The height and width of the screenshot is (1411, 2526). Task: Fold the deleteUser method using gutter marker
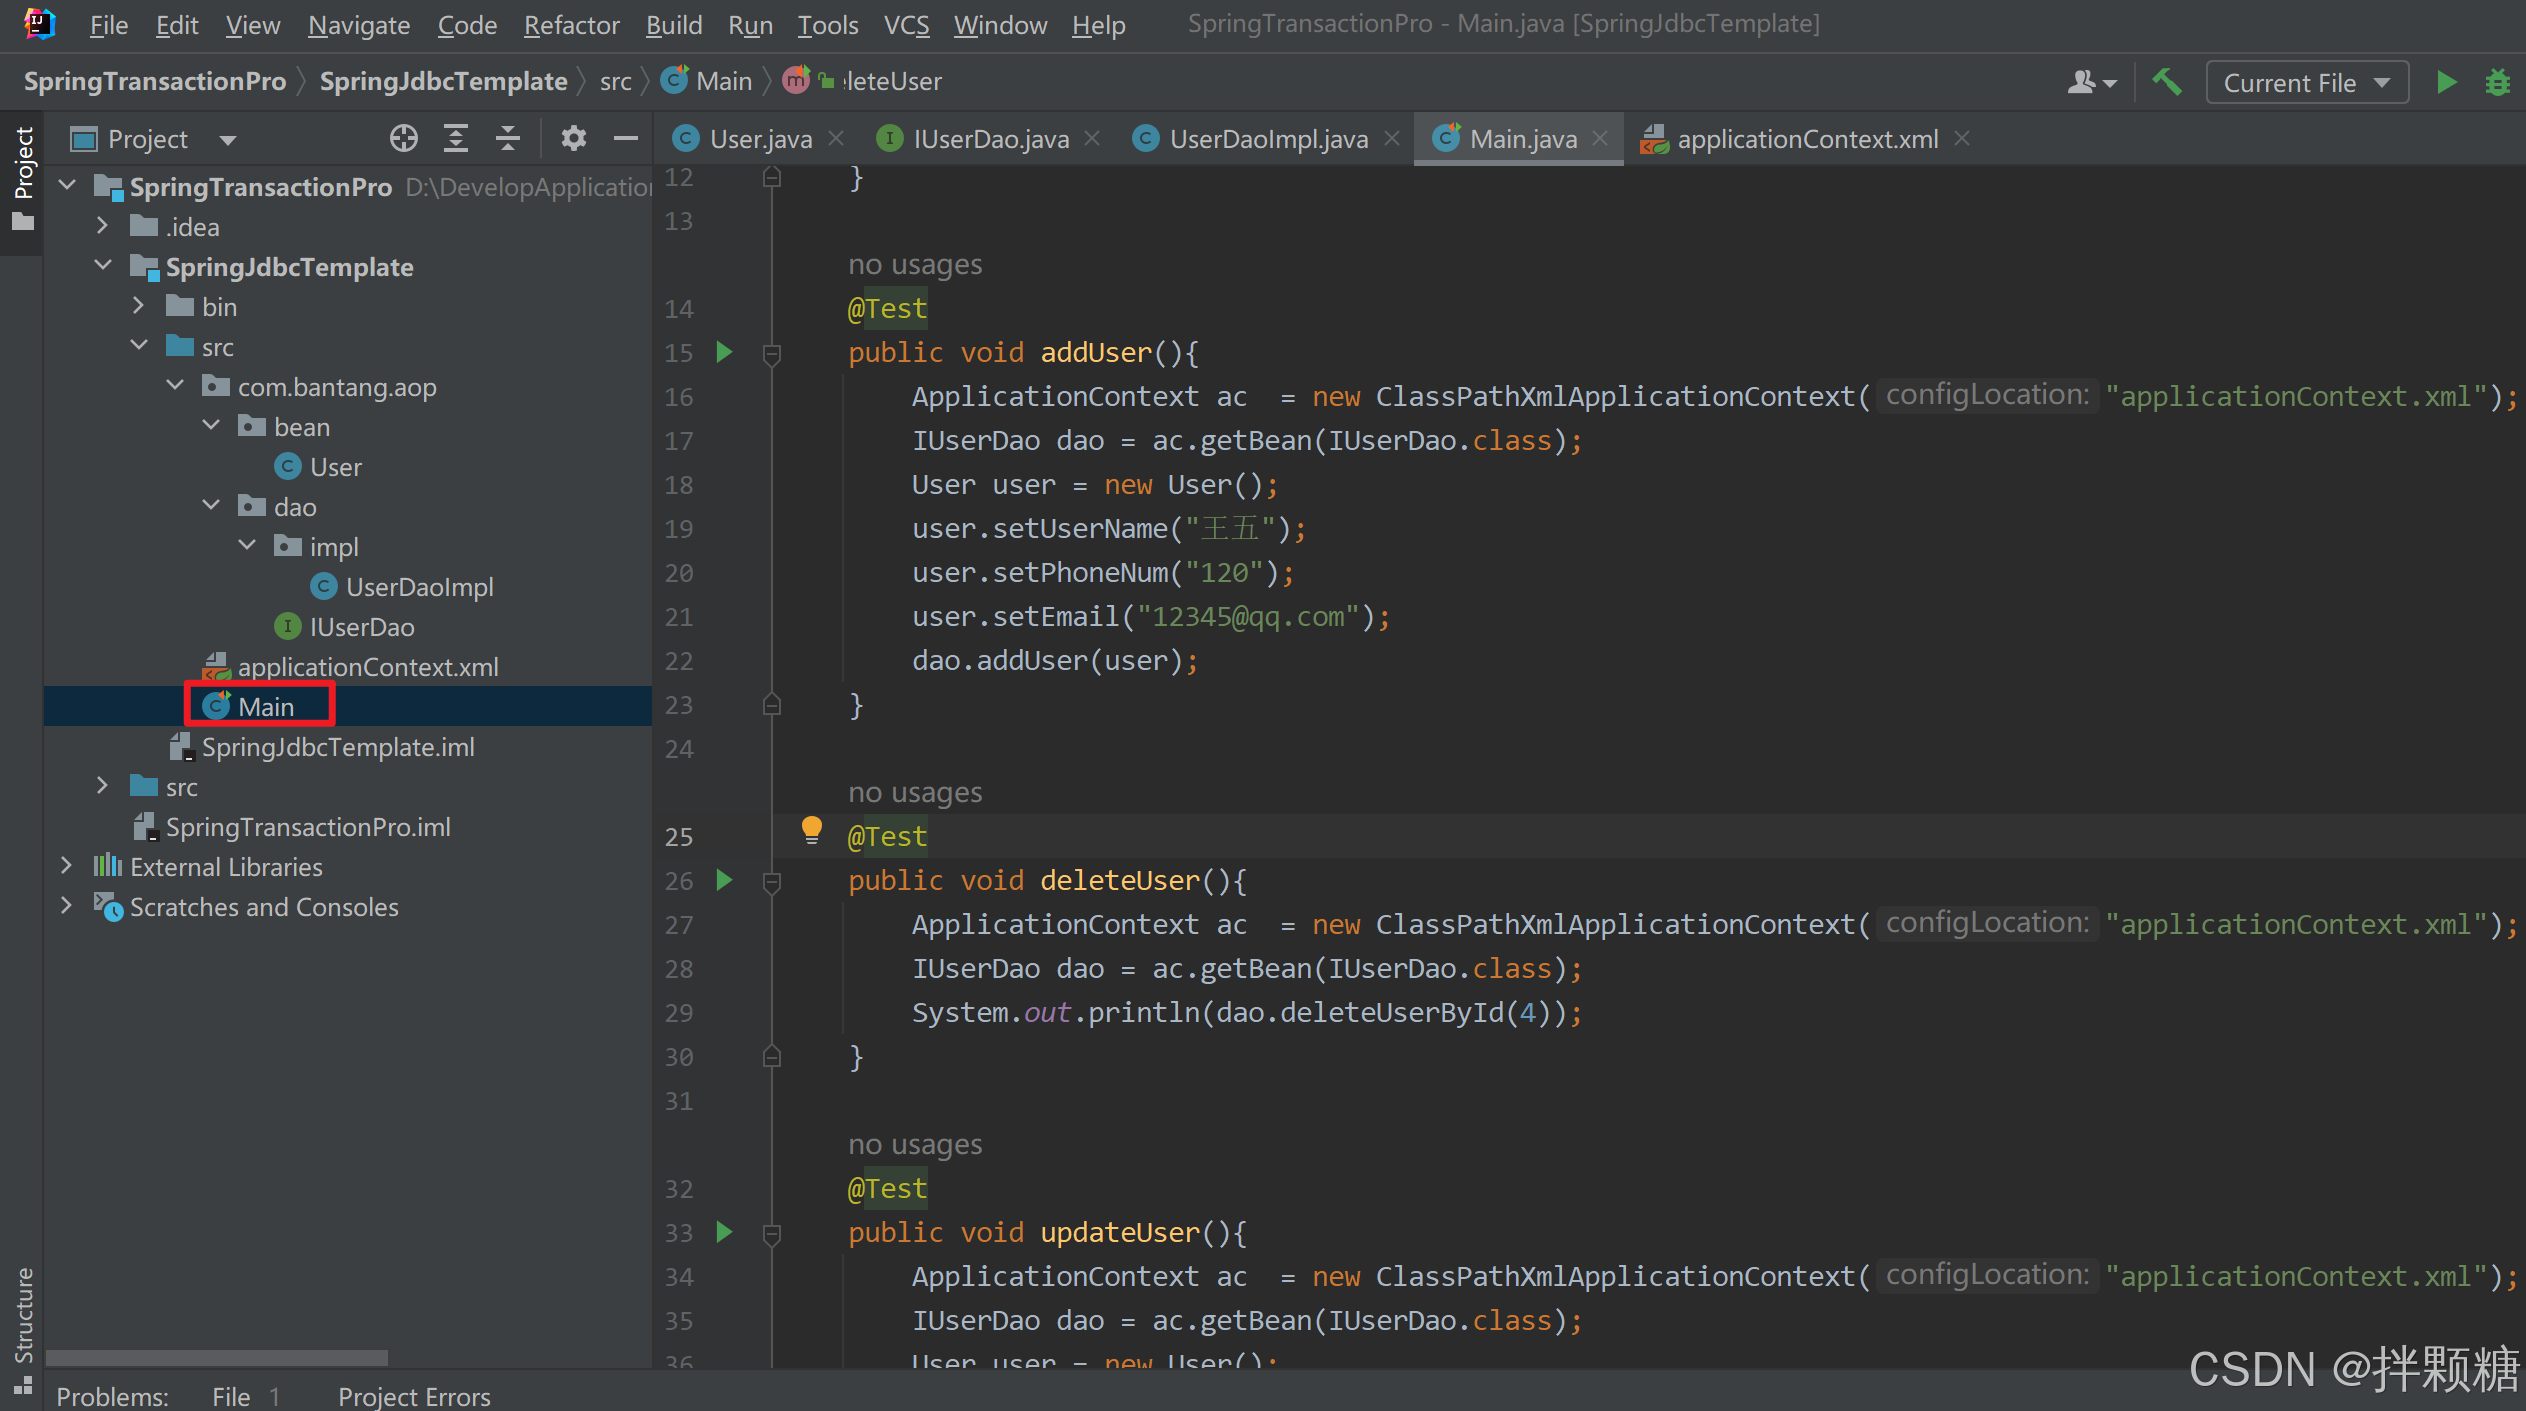772,881
